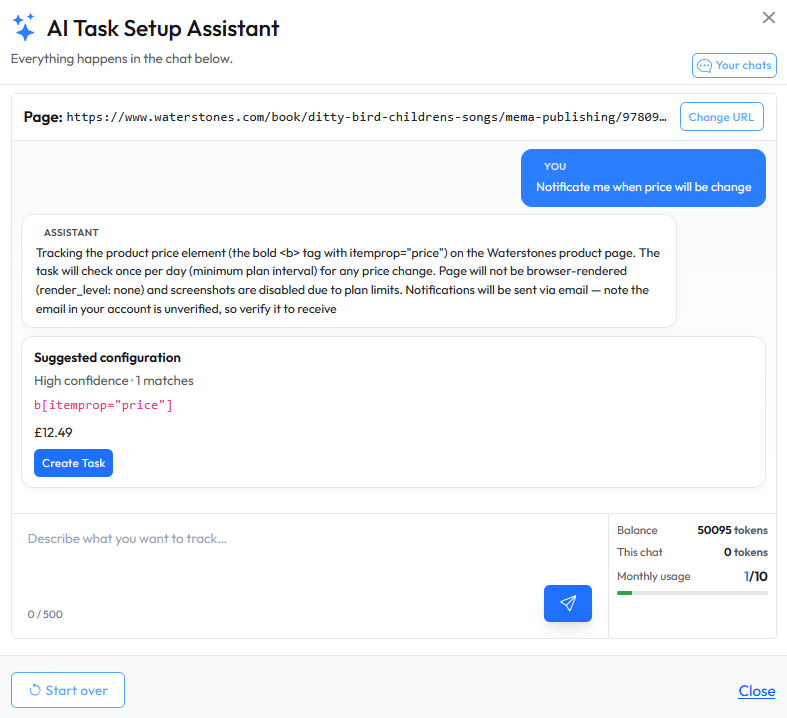Click the 'Suggested configuration' heading

(107, 358)
